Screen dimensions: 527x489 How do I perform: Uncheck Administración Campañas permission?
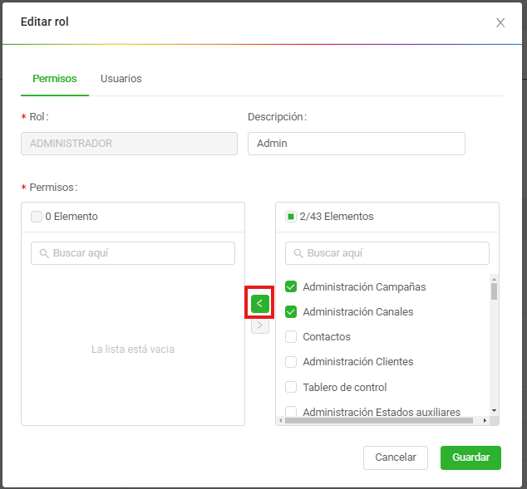pyautogui.click(x=291, y=287)
